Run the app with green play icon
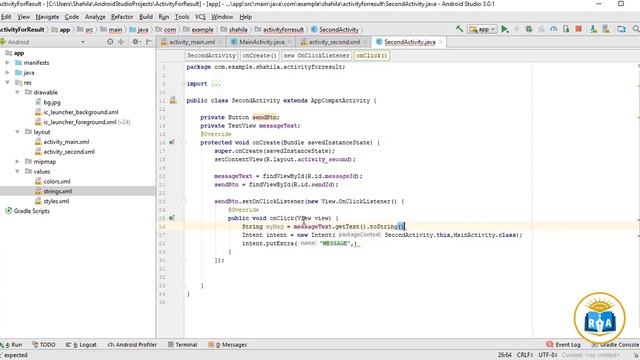Viewport: 640px width, 360px height. tap(505, 29)
